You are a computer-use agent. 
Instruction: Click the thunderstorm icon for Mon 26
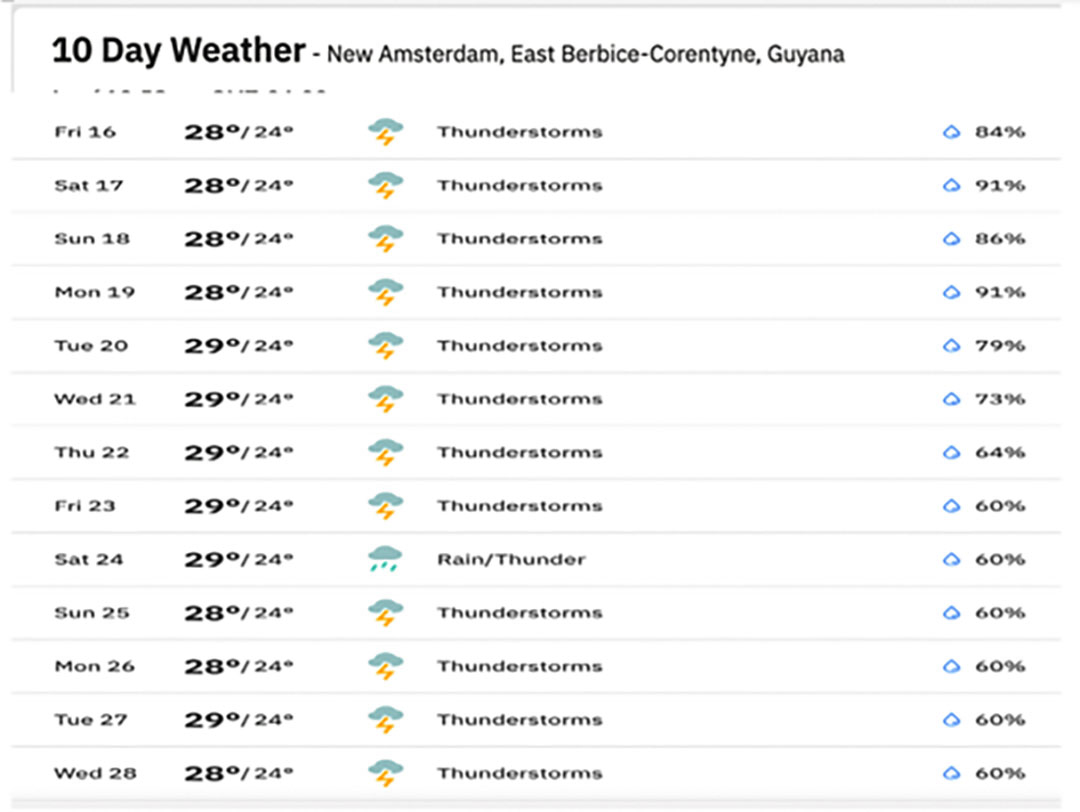pos(386,666)
